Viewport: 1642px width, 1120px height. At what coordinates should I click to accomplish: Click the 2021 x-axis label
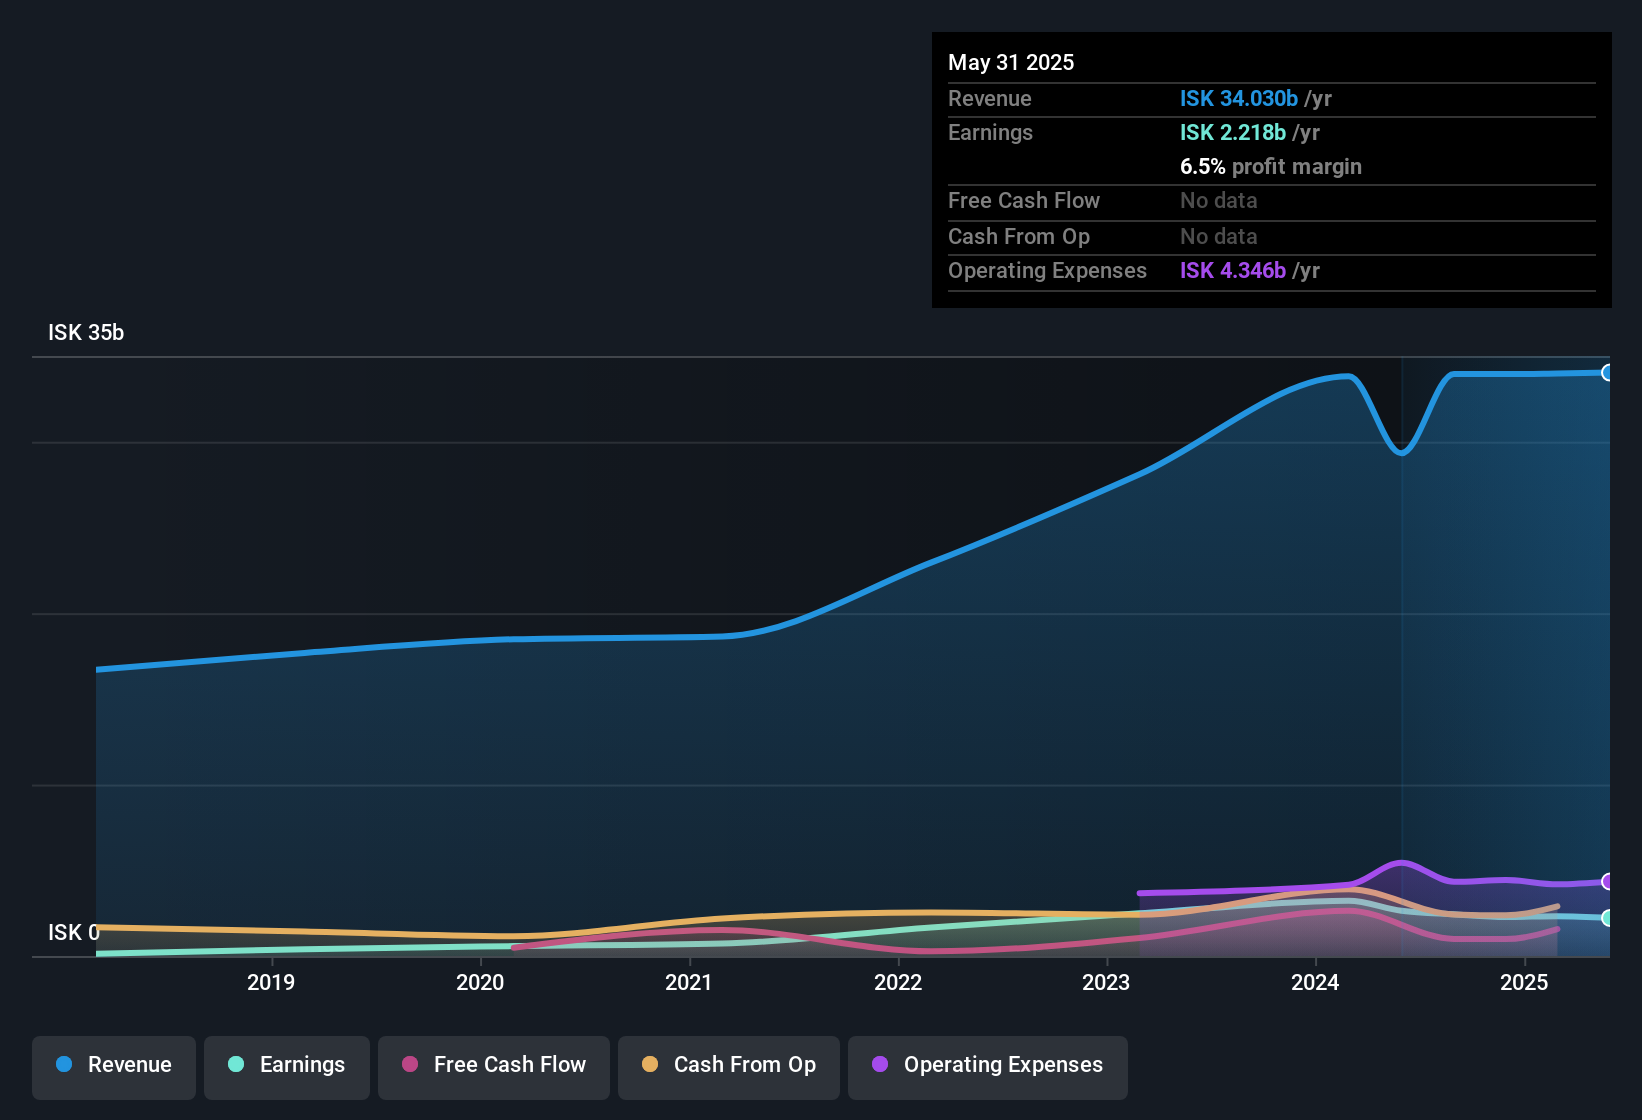[x=689, y=982]
